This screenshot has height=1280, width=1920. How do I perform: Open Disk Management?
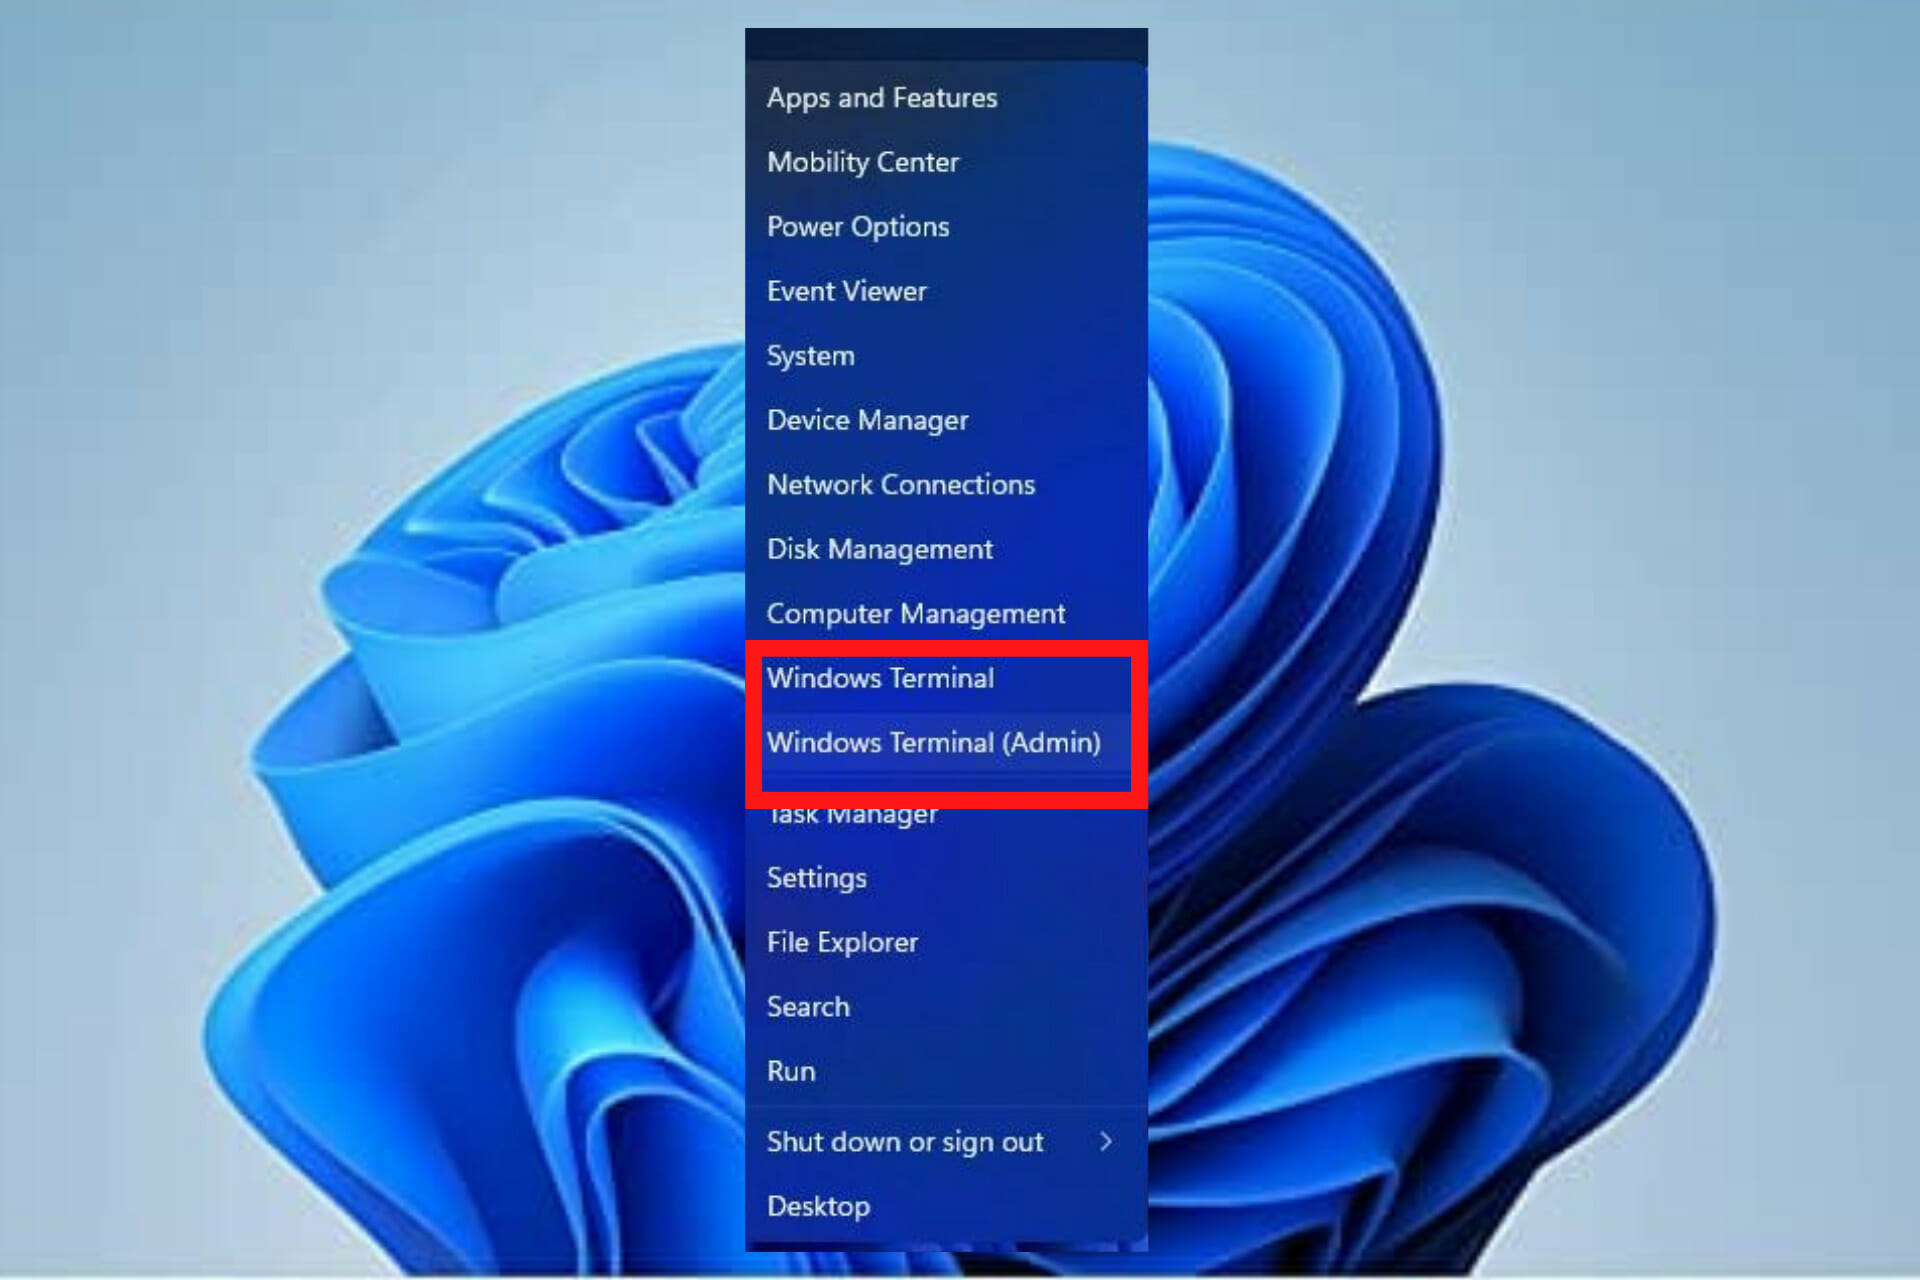coord(946,549)
